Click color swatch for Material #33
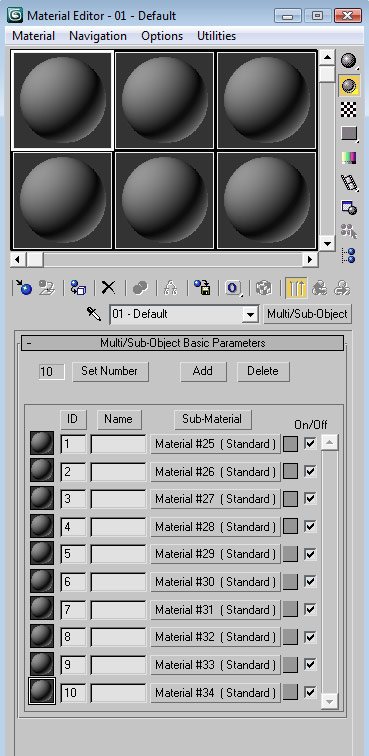Viewport: 369px width, 756px height. (x=290, y=665)
